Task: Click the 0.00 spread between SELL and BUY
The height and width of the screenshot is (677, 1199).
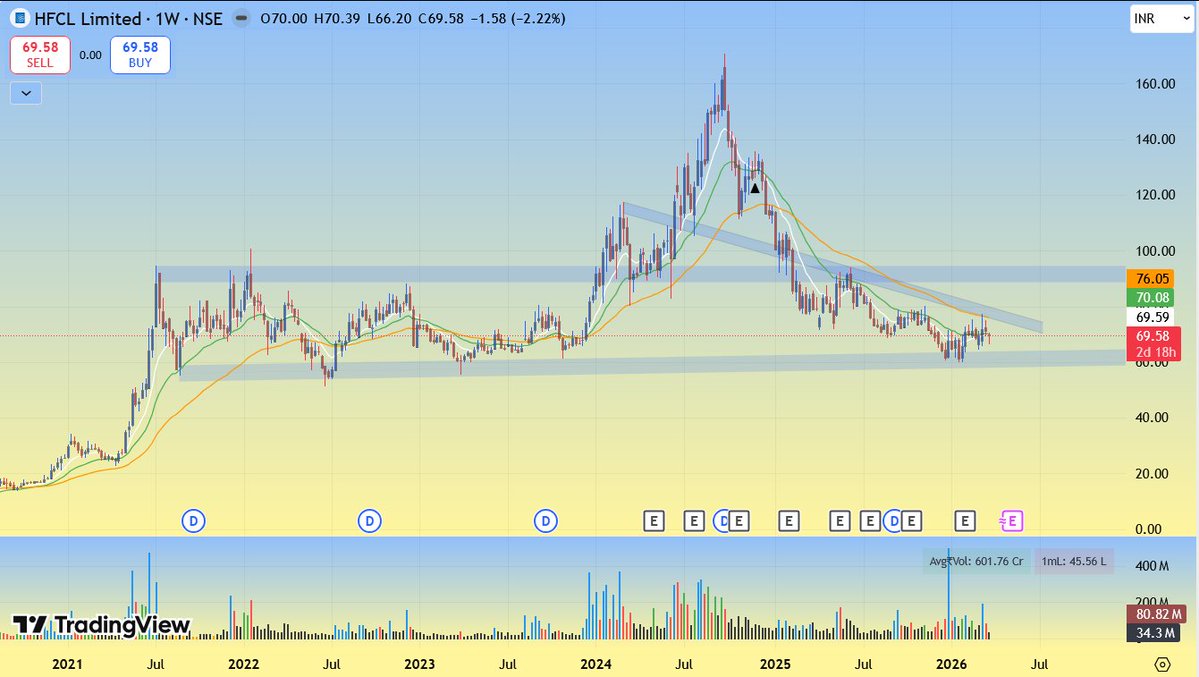Action: click(x=90, y=55)
